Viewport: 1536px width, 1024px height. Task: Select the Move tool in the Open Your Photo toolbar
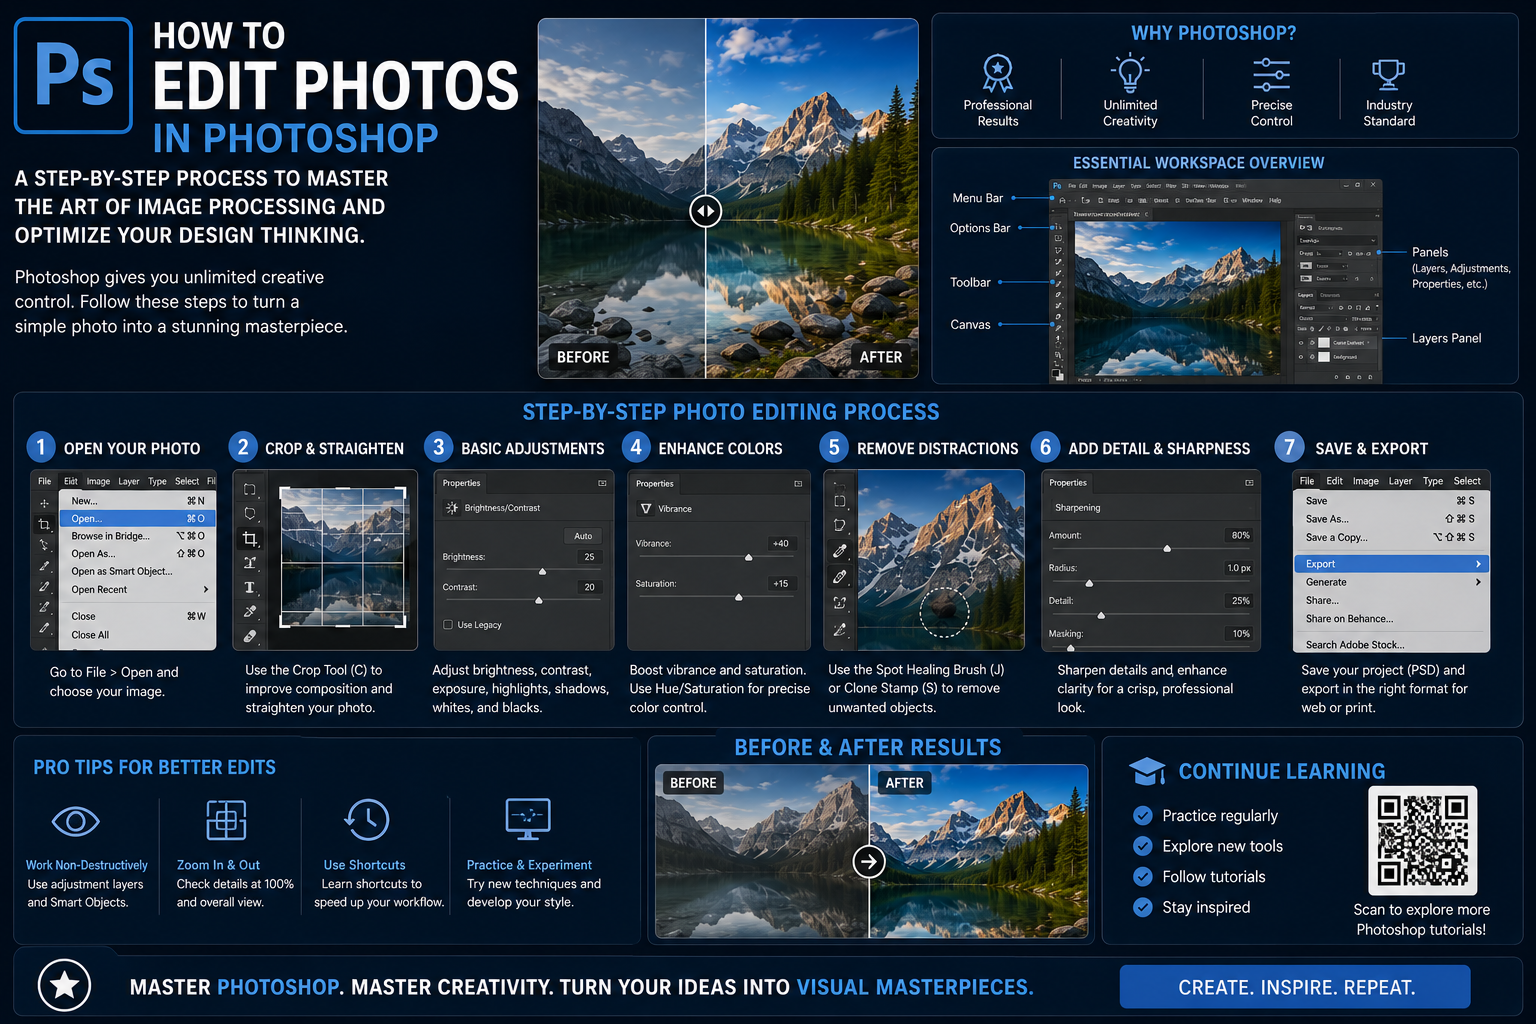[x=44, y=503]
